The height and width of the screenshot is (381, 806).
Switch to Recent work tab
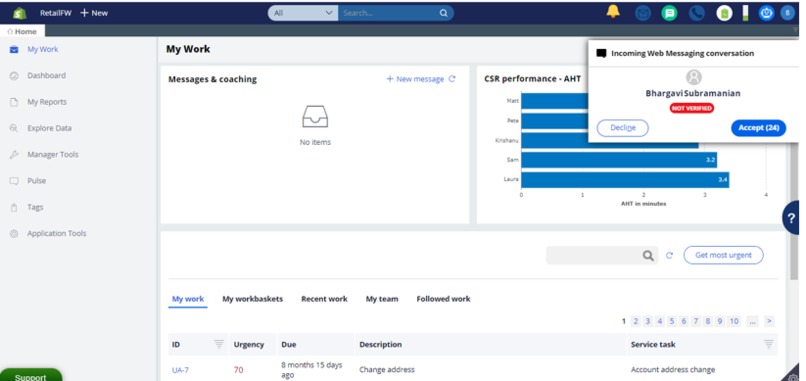pyautogui.click(x=324, y=299)
